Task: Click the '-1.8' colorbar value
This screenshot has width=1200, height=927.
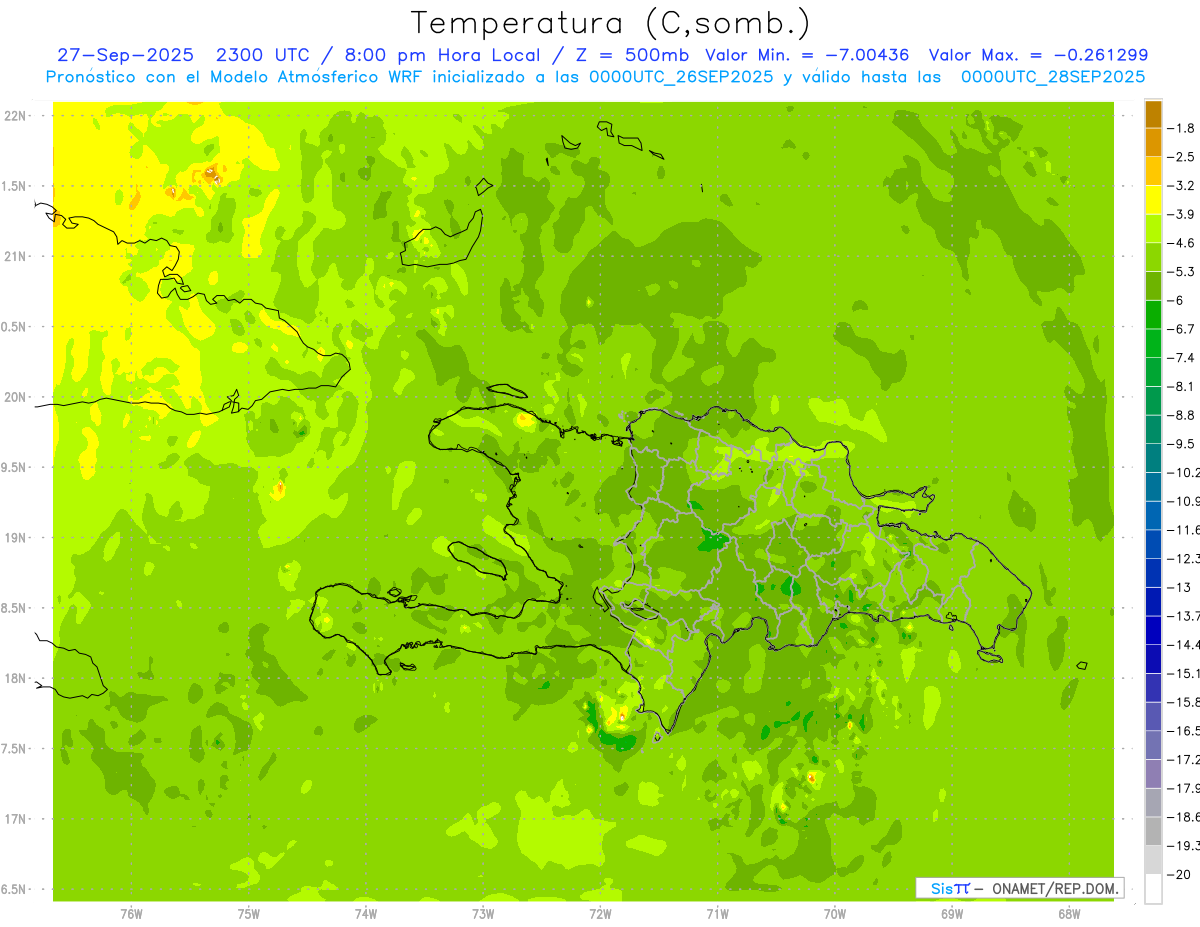Action: coord(1182,128)
